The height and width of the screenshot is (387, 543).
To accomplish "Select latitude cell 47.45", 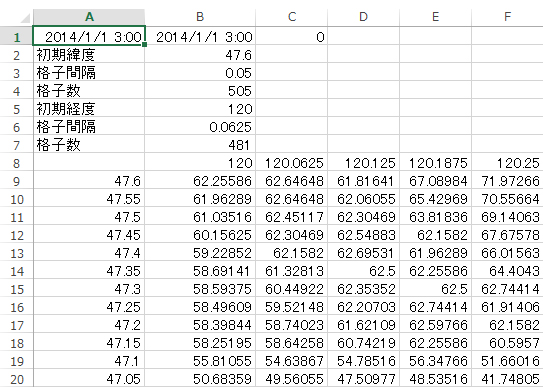I will point(89,235).
